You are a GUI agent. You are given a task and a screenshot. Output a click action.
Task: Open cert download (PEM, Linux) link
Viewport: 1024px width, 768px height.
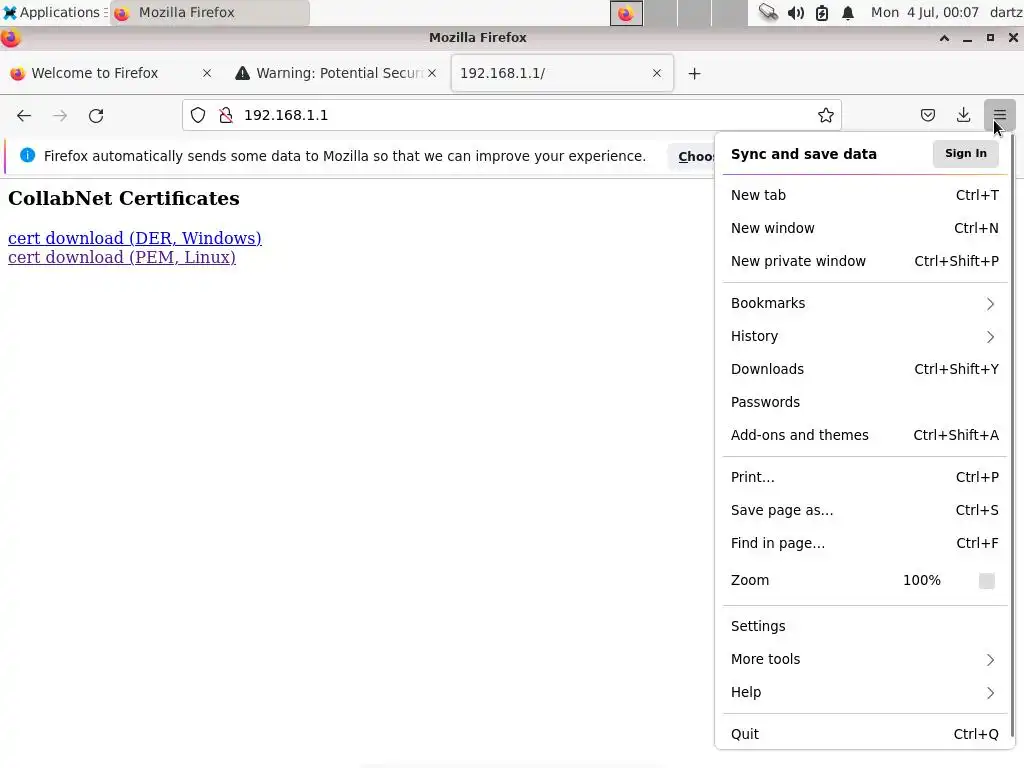click(x=121, y=257)
